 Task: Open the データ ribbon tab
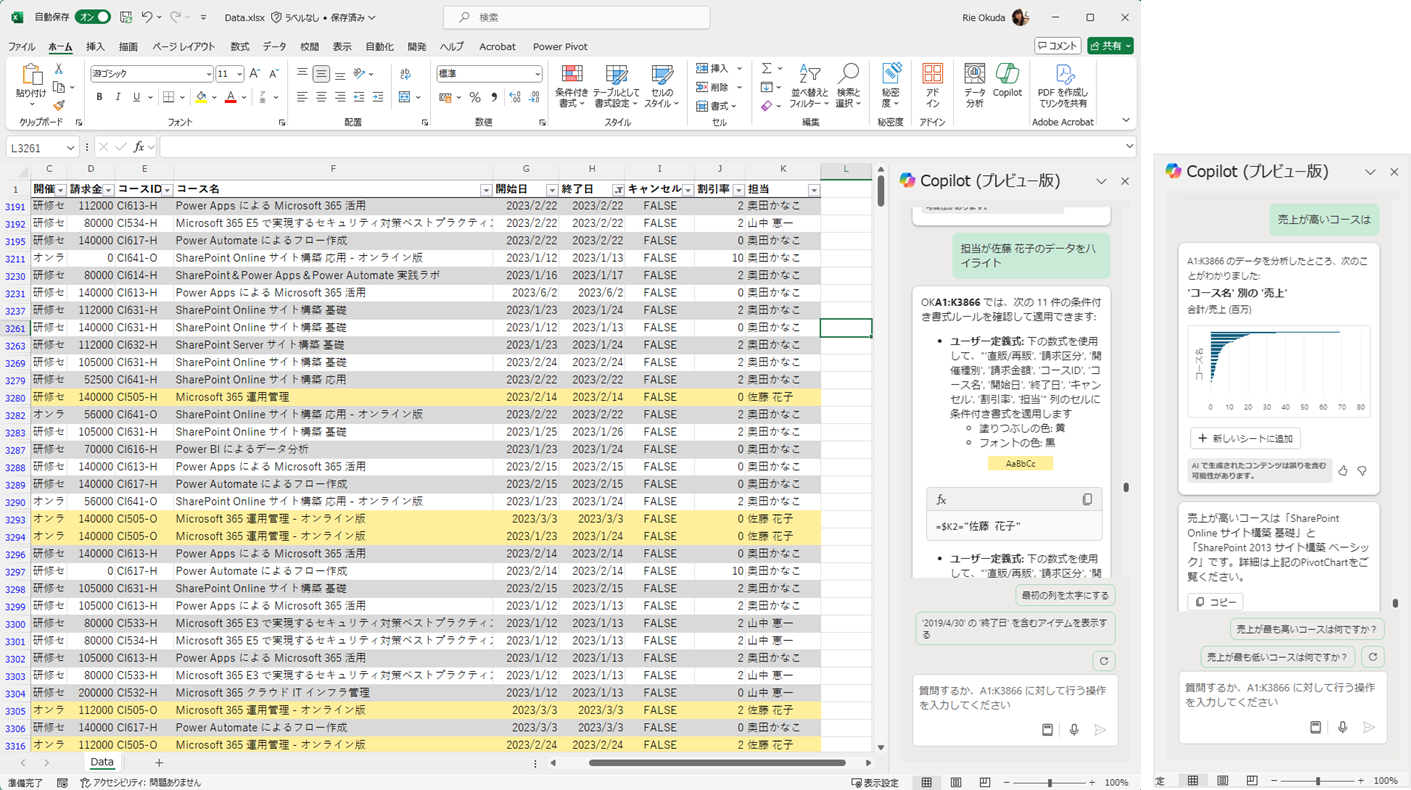point(274,47)
